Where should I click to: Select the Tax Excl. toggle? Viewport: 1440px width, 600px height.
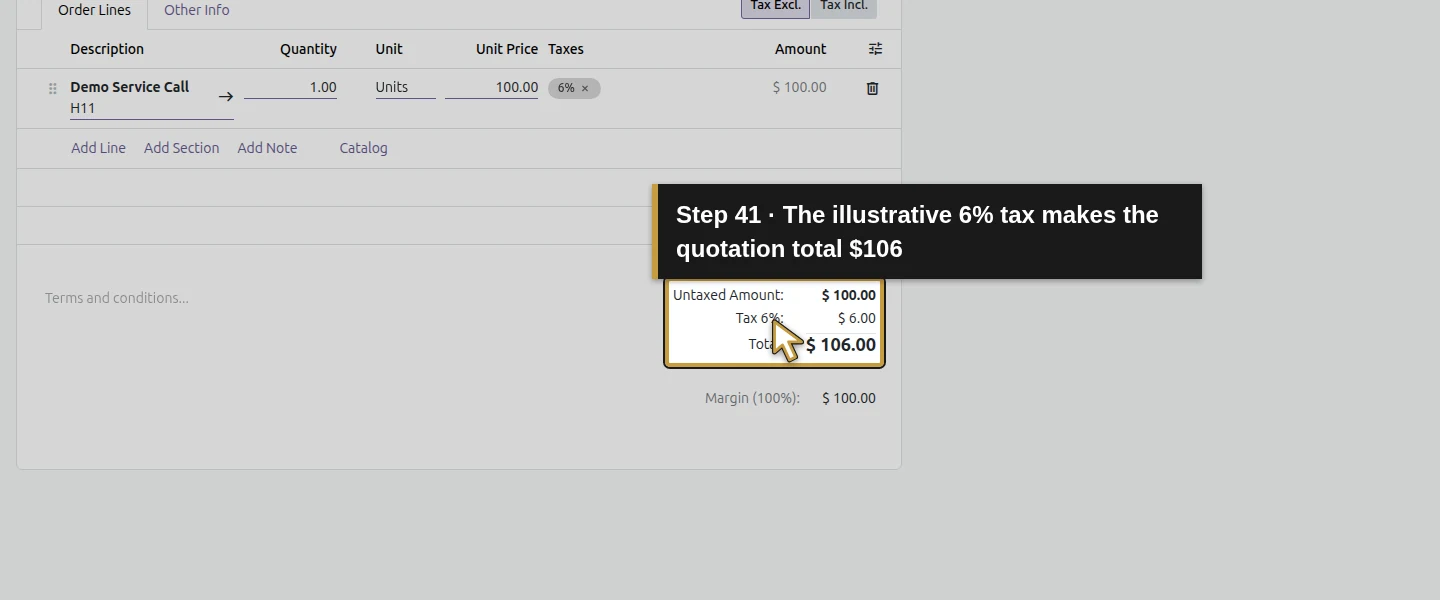pos(775,6)
